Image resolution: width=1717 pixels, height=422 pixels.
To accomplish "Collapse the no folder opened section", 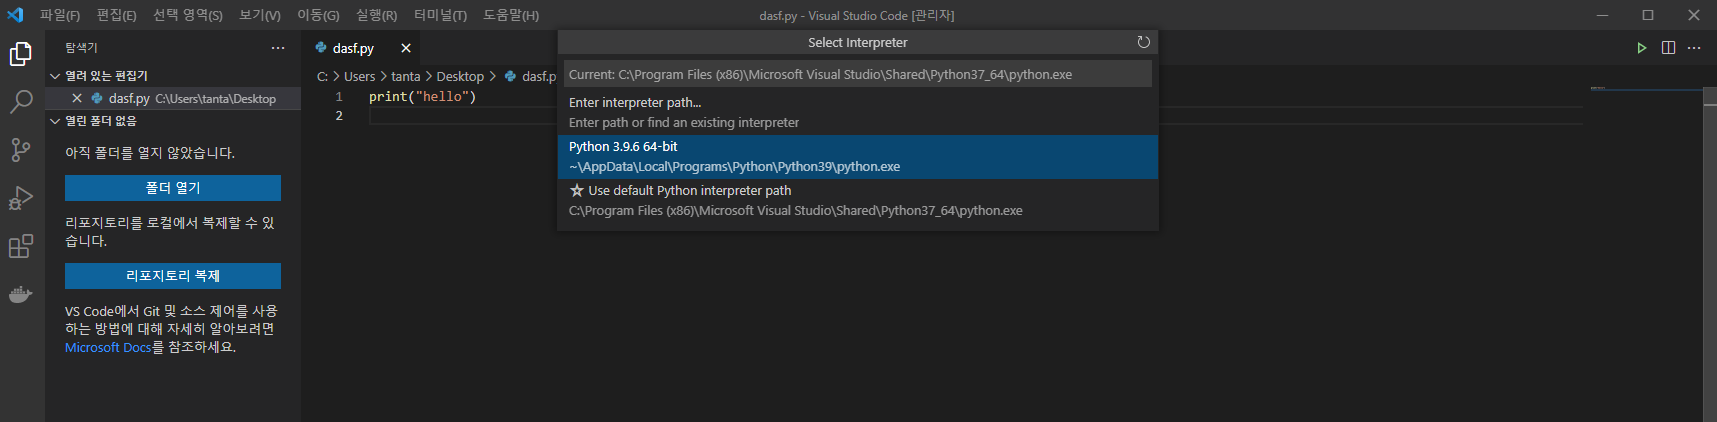I will point(55,121).
